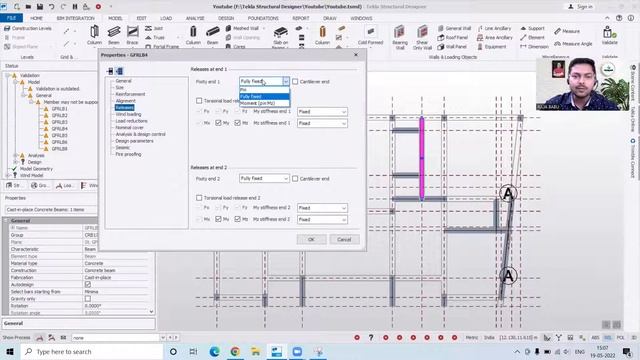Click the Dimension tool

coord(534,47)
